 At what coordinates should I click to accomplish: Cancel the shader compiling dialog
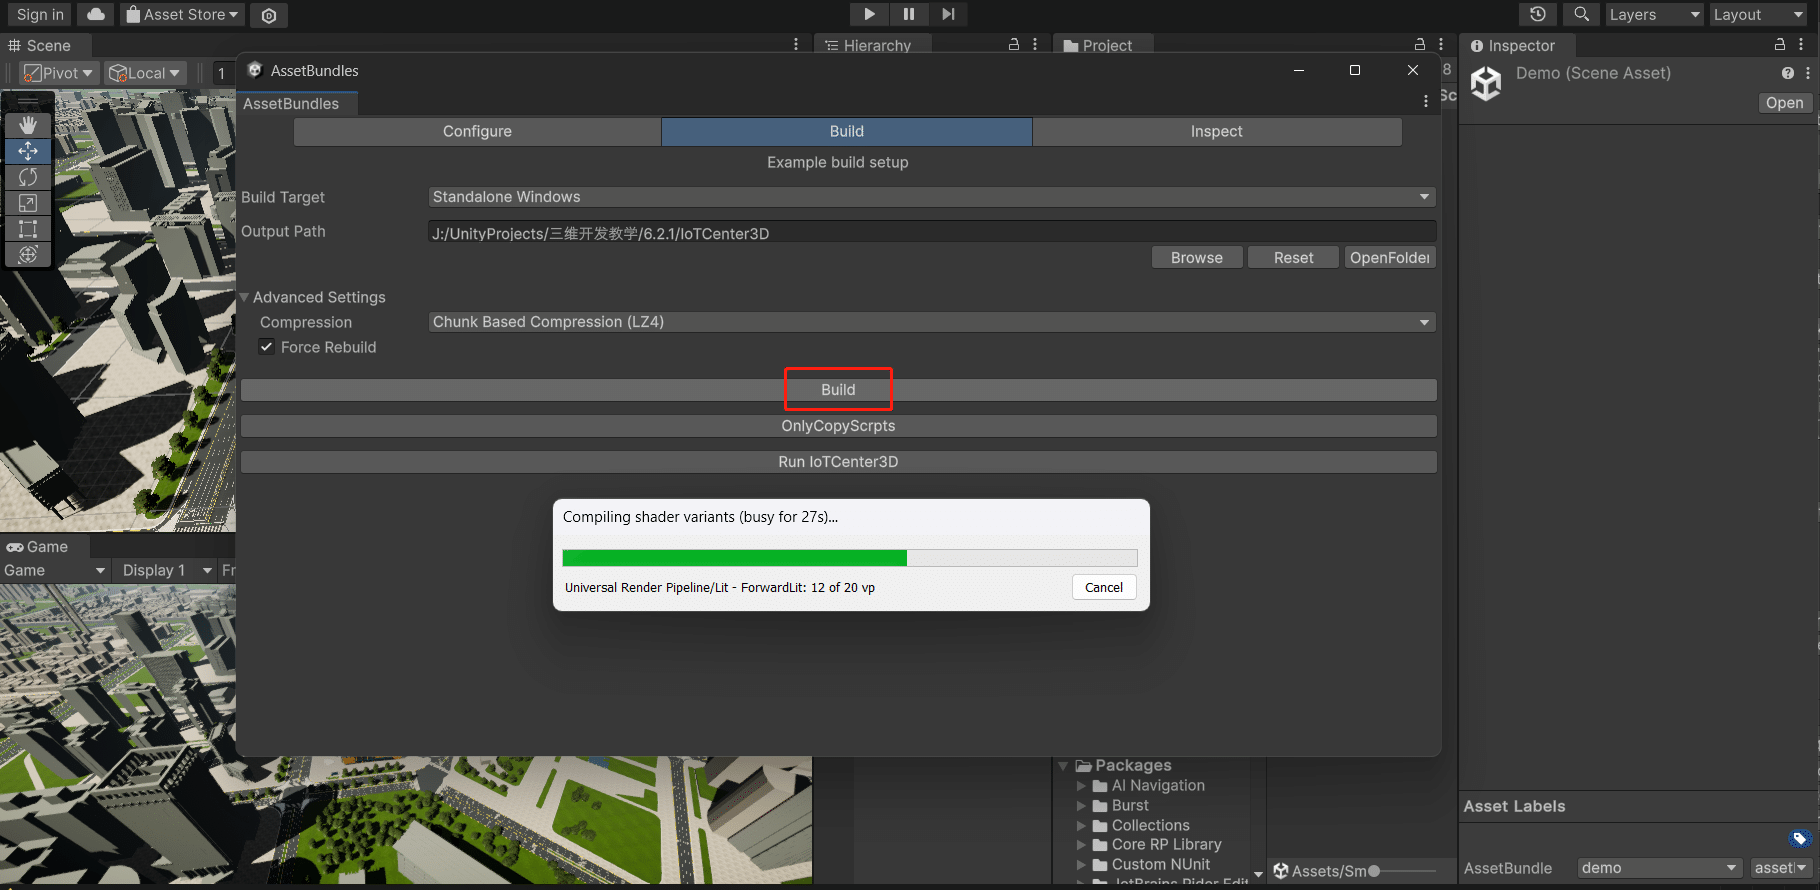[1104, 587]
